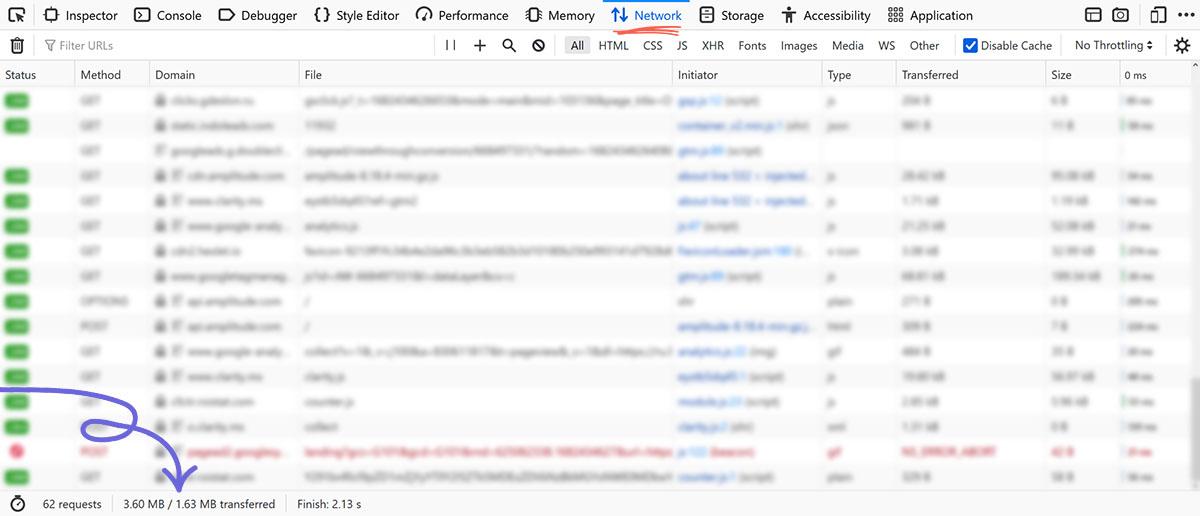
Task: Open the Console tab
Action: click(168, 15)
